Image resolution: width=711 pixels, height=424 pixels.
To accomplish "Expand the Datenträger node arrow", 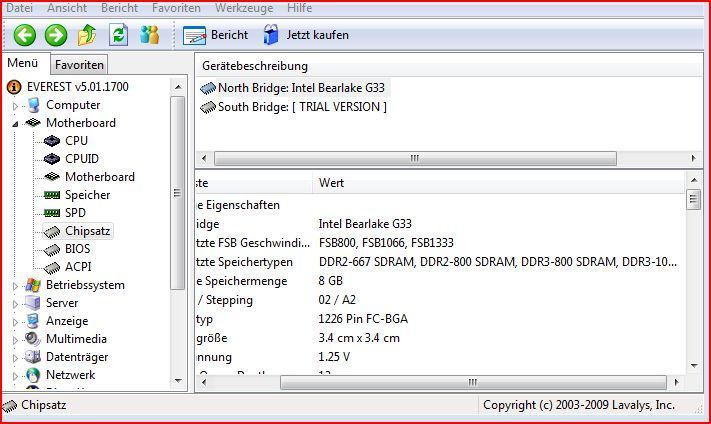I will (x=15, y=358).
